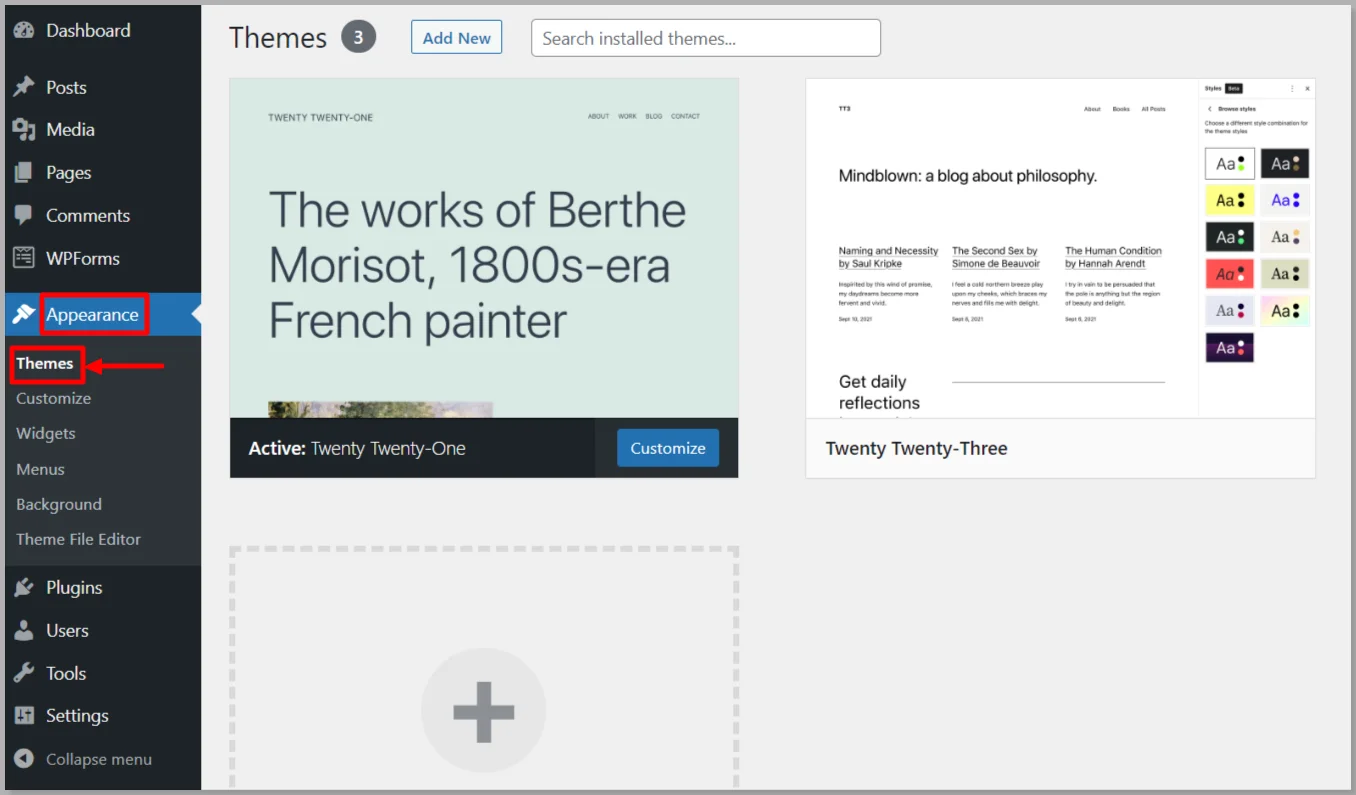1356x795 pixels.
Task: Open Media via its camera-note icon
Action: pos(24,130)
